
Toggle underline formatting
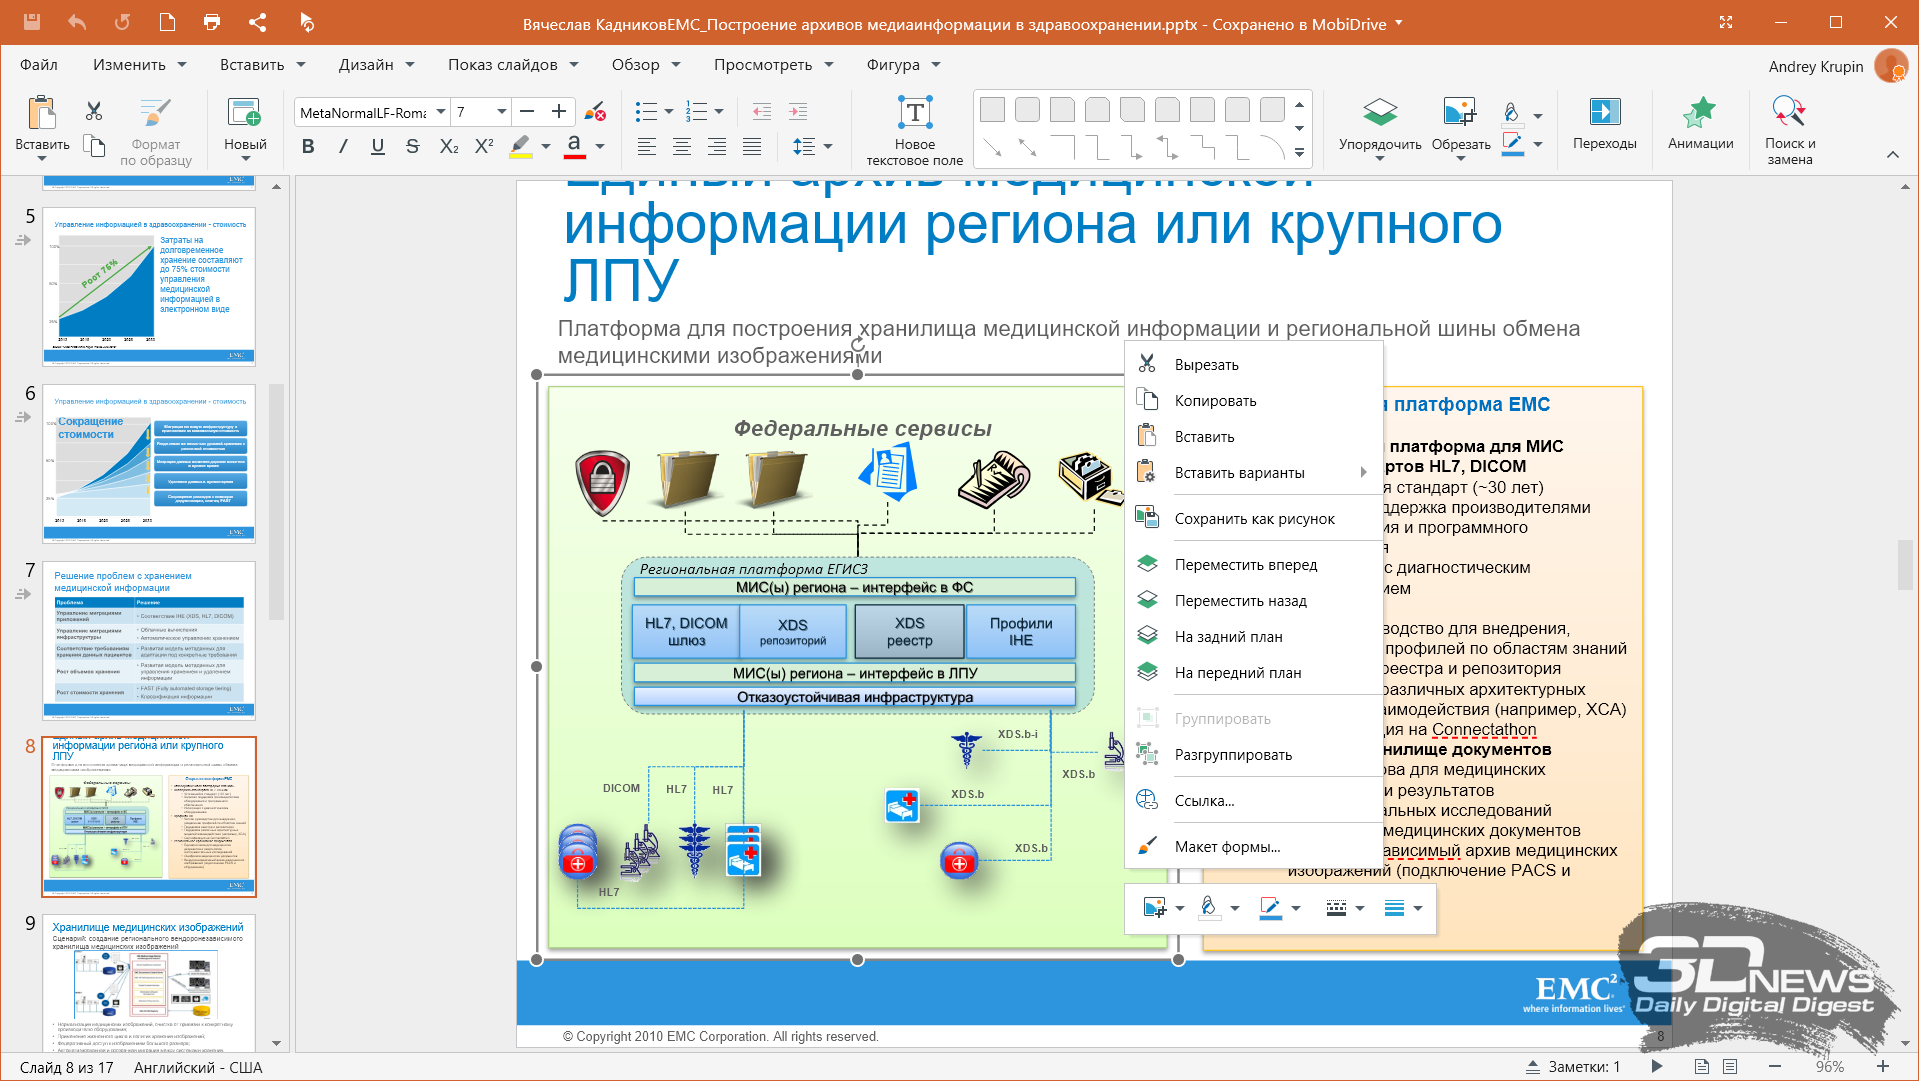(378, 146)
